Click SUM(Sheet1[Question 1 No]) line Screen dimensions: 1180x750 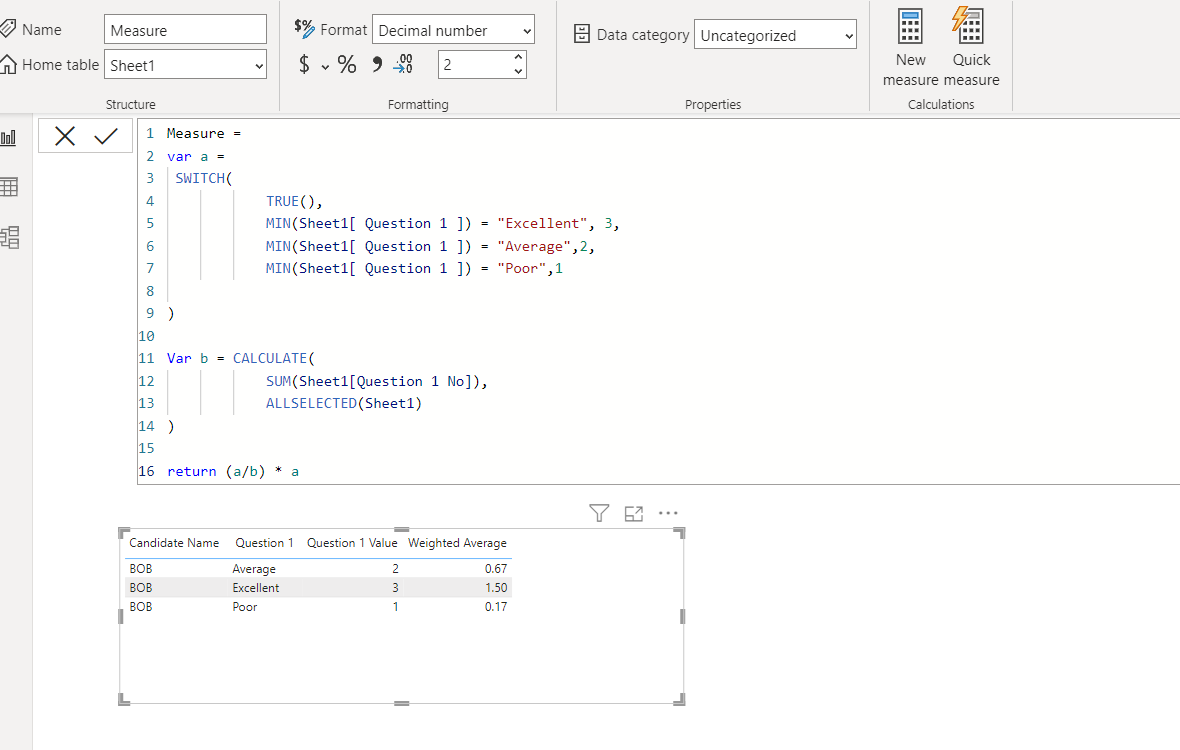(377, 381)
